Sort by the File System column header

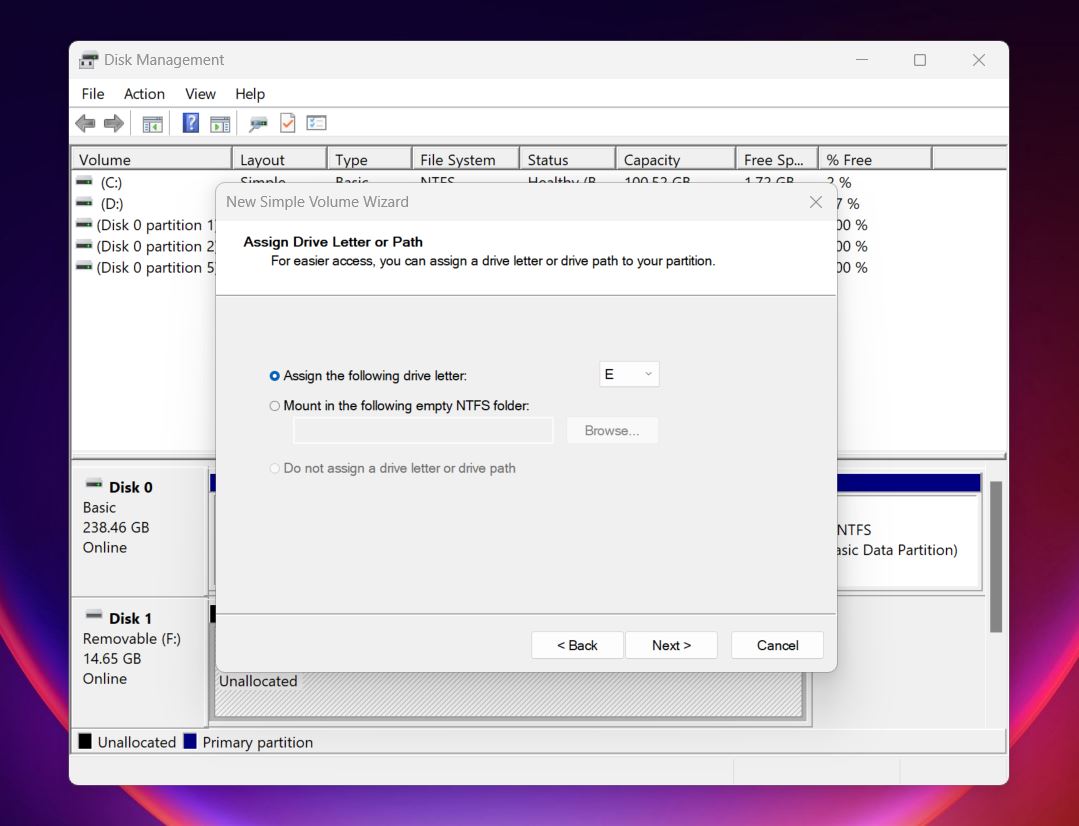click(x=466, y=160)
